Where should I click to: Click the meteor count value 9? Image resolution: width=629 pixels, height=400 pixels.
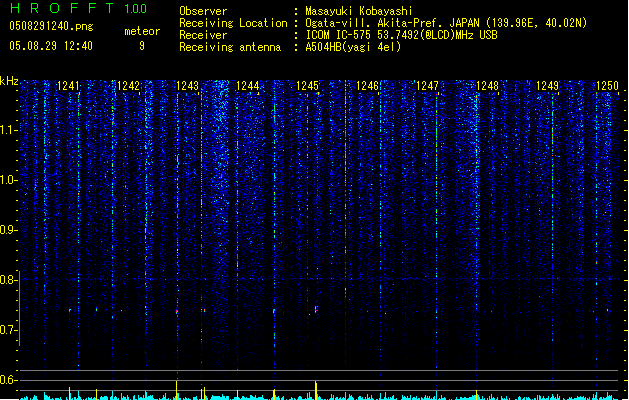click(142, 46)
